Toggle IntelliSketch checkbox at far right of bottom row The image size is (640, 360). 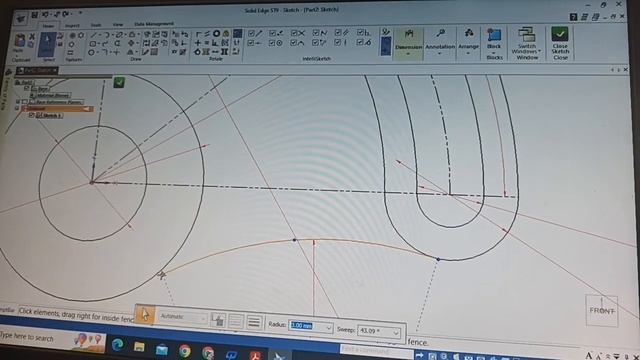point(360,42)
